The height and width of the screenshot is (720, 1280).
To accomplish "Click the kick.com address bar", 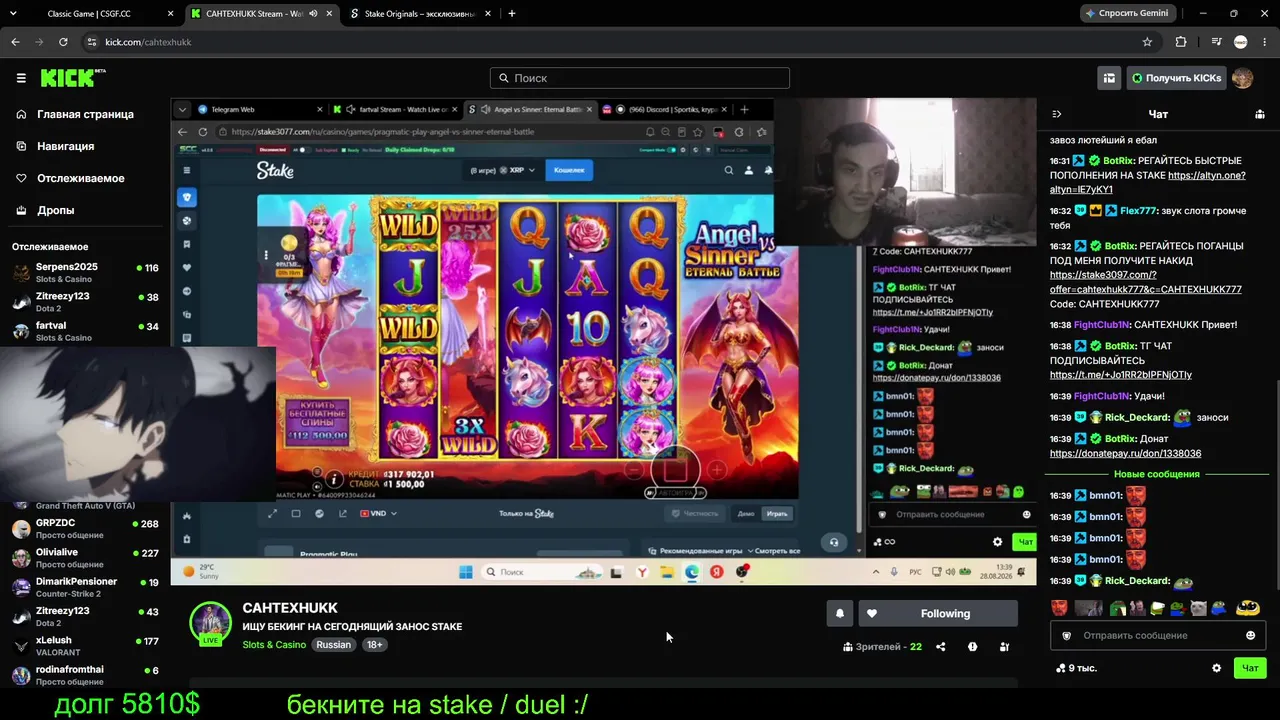I will tap(620, 42).
